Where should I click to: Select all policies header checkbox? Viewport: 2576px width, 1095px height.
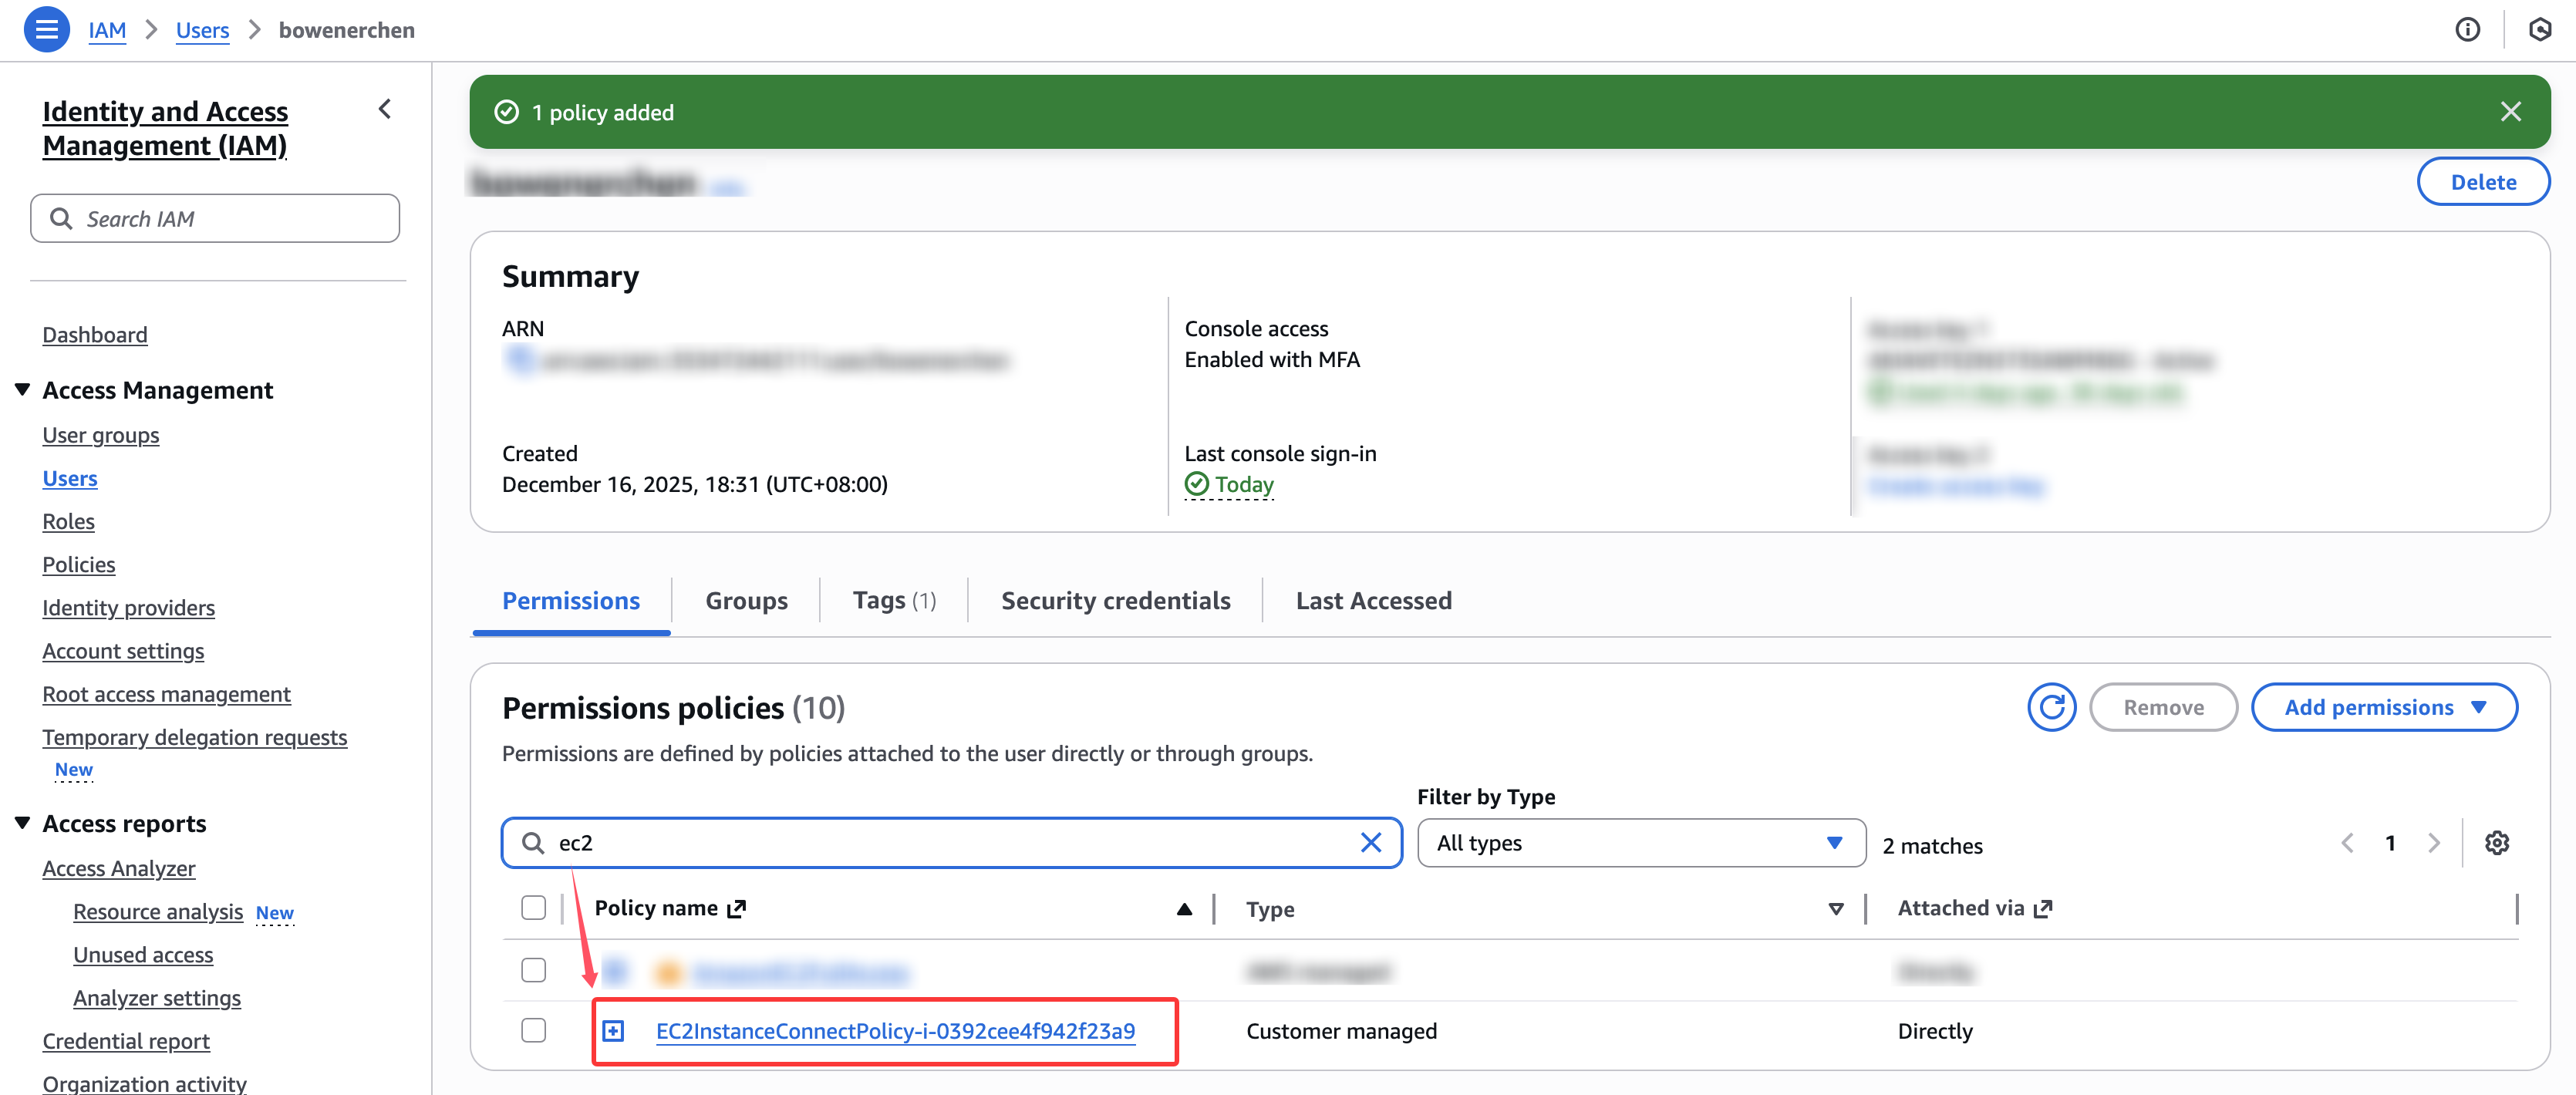(533, 907)
